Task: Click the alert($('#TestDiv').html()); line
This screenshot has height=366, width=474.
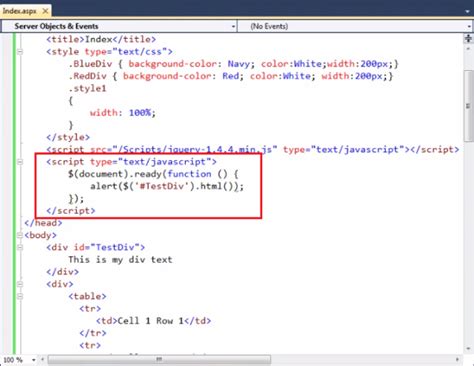Action: point(167,186)
